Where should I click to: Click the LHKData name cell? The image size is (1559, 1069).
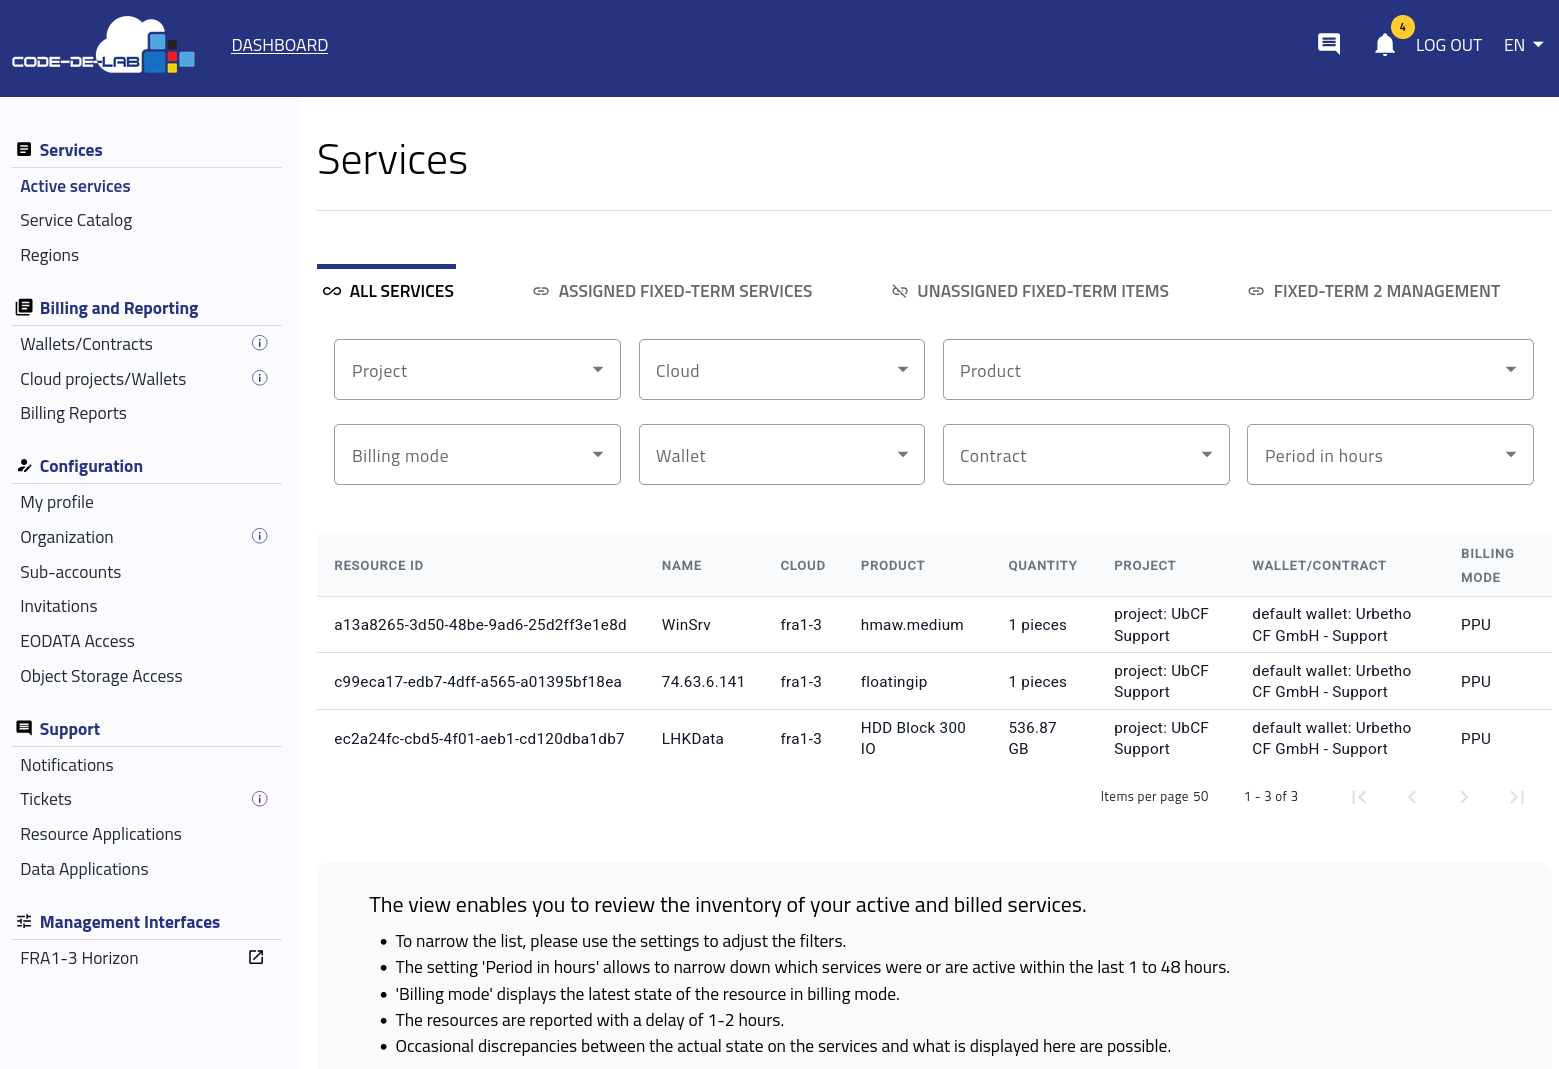tap(692, 739)
